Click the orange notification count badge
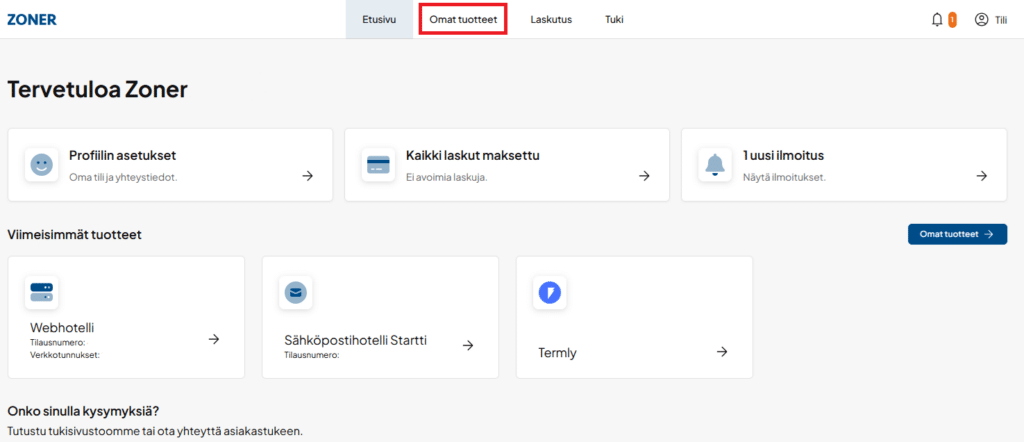 pos(952,19)
